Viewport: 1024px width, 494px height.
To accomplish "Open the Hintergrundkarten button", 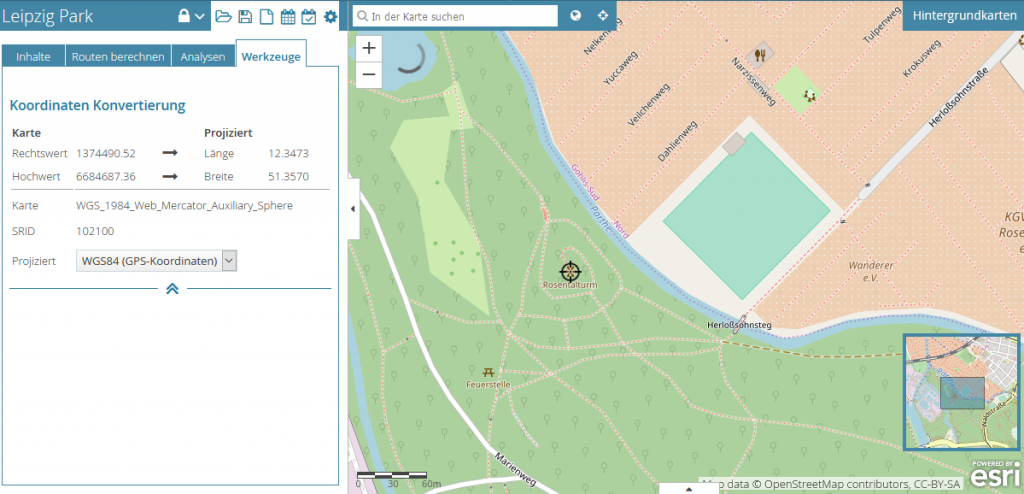I will 962,16.
